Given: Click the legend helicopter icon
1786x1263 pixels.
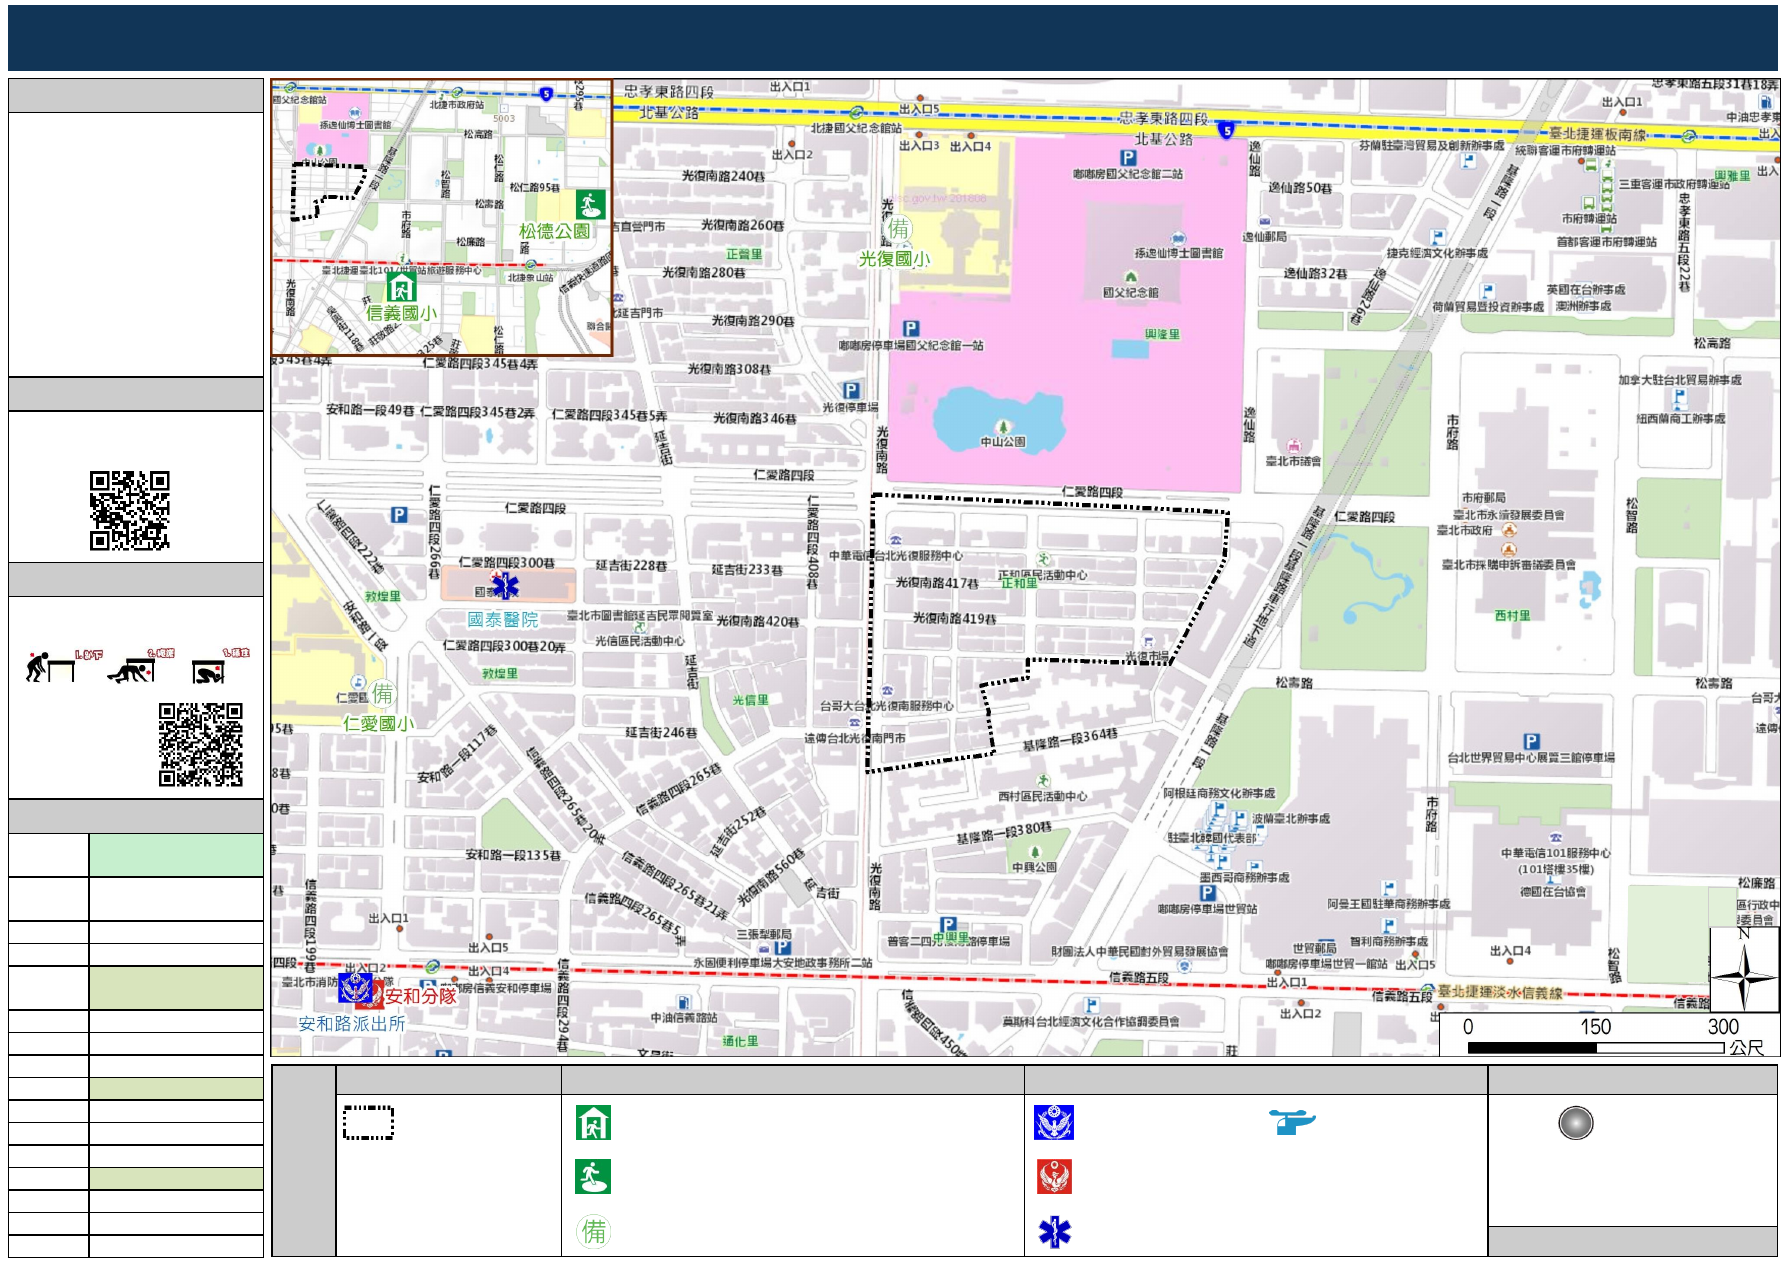Looking at the screenshot, I should point(1293,1122).
